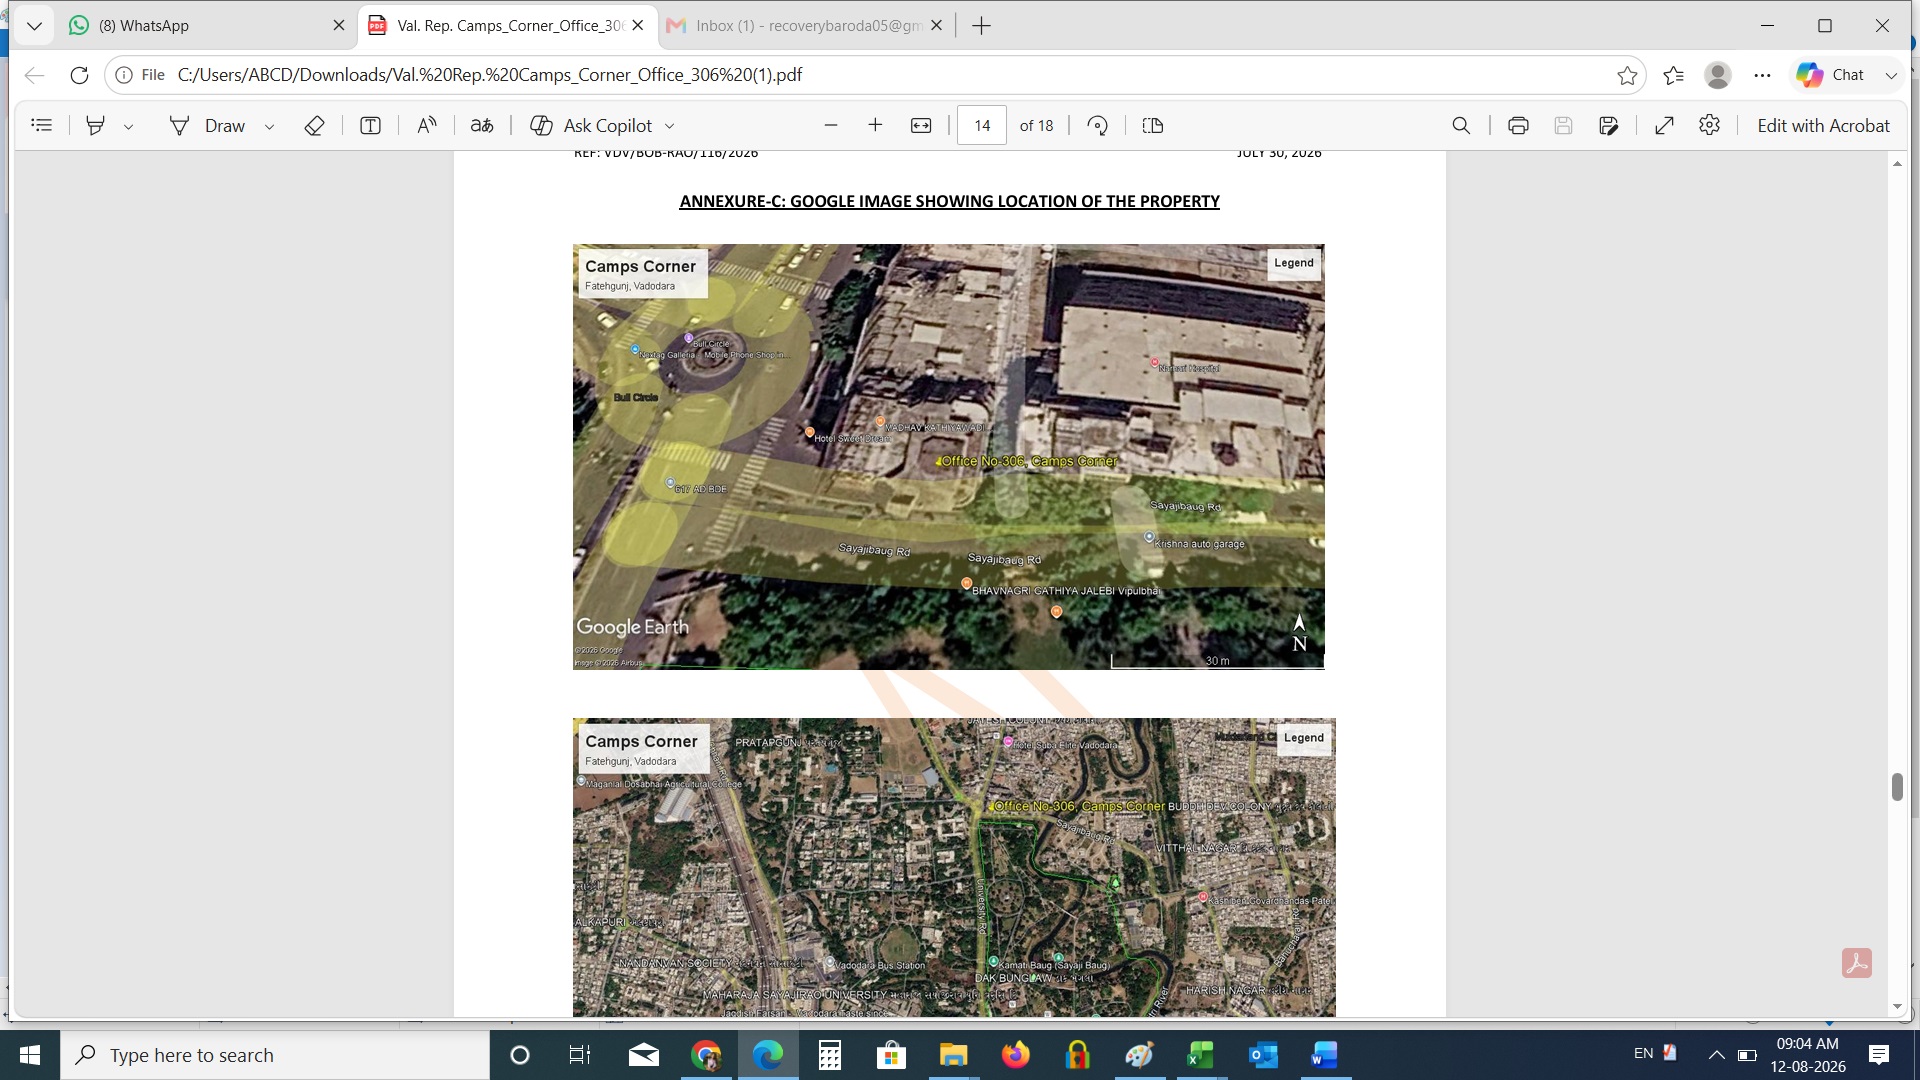Ask Copilot about this PDF
The height and width of the screenshot is (1080, 1920).
point(591,125)
